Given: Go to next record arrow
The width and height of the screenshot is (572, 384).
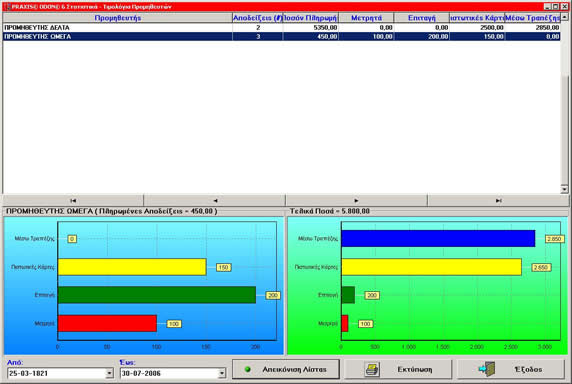Looking at the screenshot, I should [356, 201].
